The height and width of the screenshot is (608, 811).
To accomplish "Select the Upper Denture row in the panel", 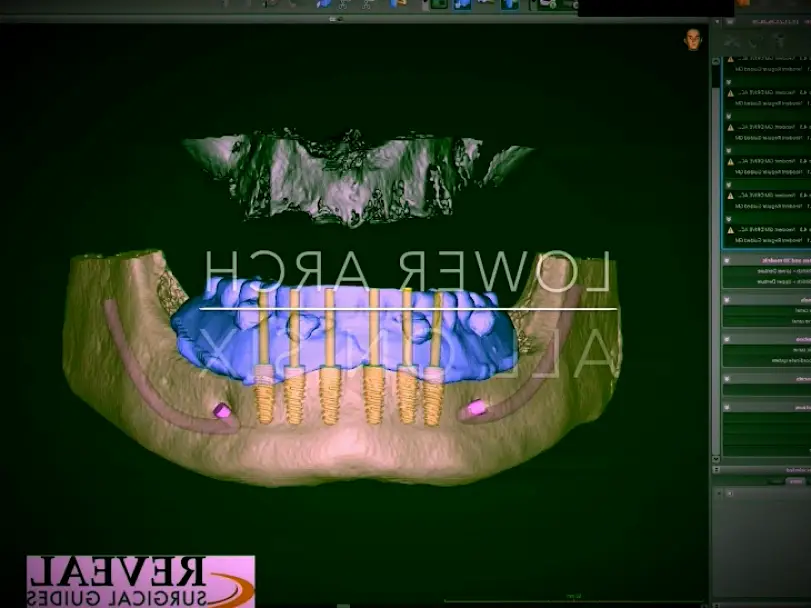I will (767, 282).
